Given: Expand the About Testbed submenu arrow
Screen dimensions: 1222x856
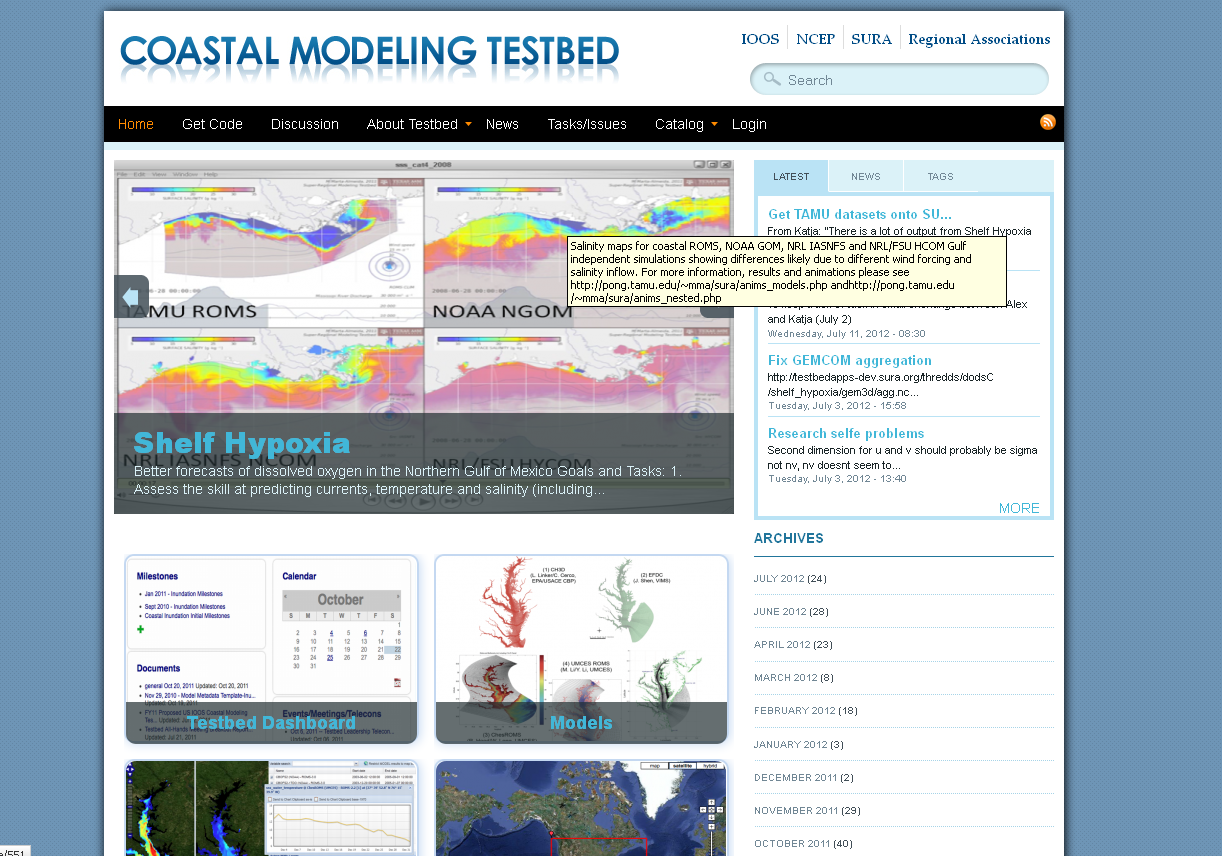Looking at the screenshot, I should 468,124.
